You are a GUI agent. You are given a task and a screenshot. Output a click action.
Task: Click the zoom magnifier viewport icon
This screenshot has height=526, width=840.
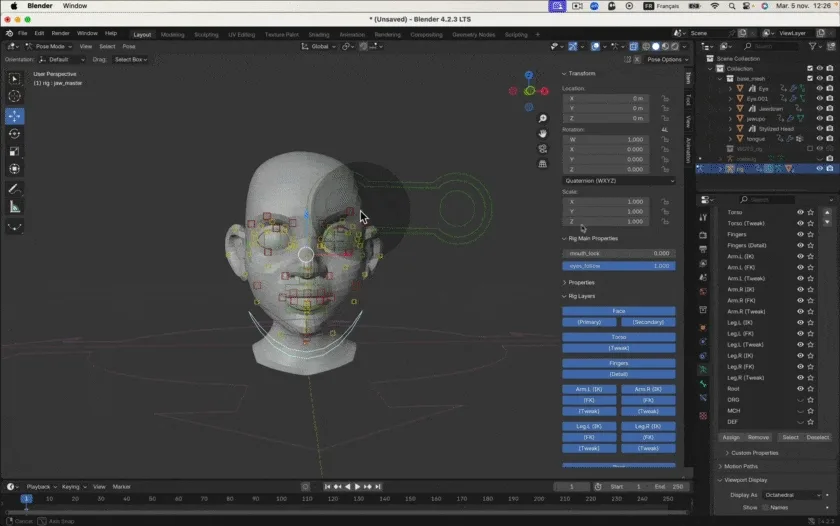(543, 118)
